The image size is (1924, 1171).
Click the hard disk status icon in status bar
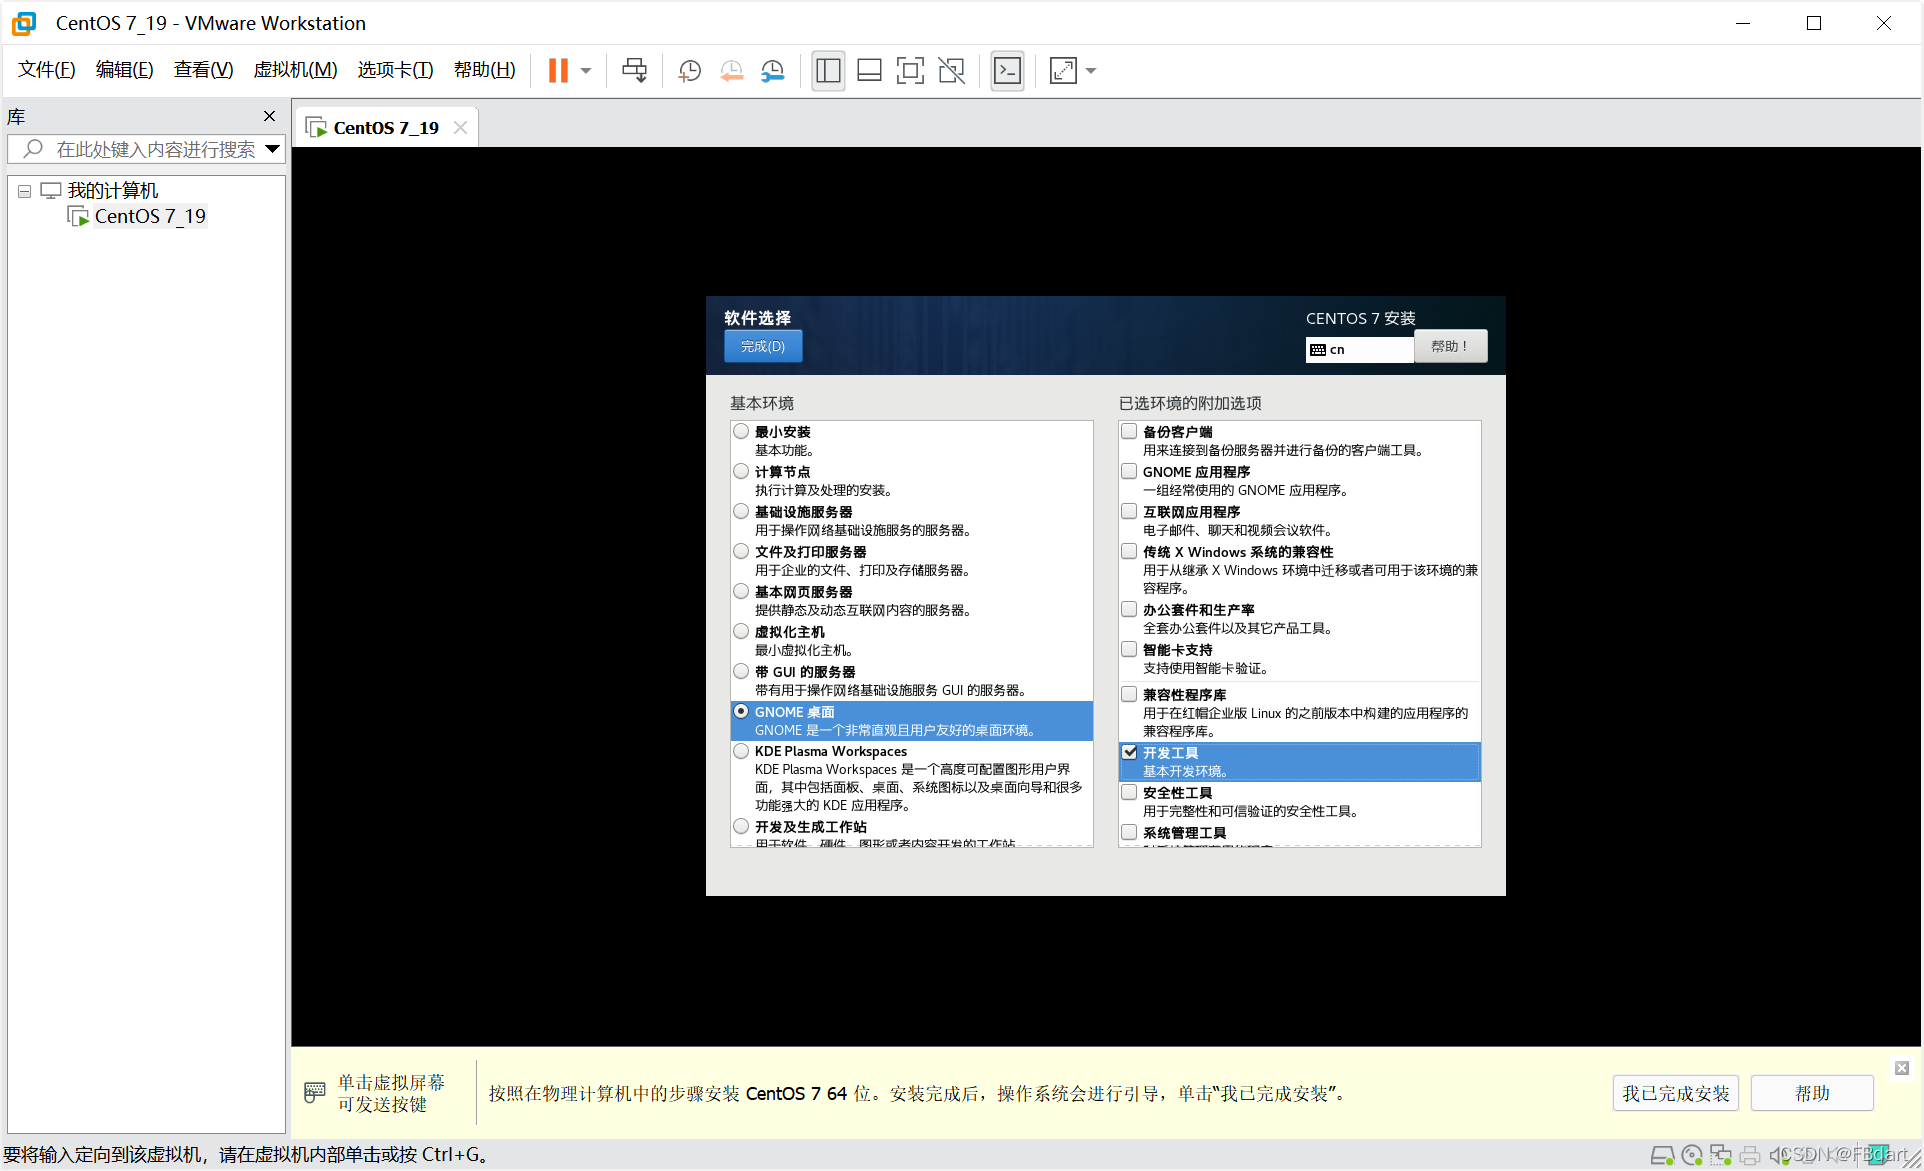click(1662, 1154)
